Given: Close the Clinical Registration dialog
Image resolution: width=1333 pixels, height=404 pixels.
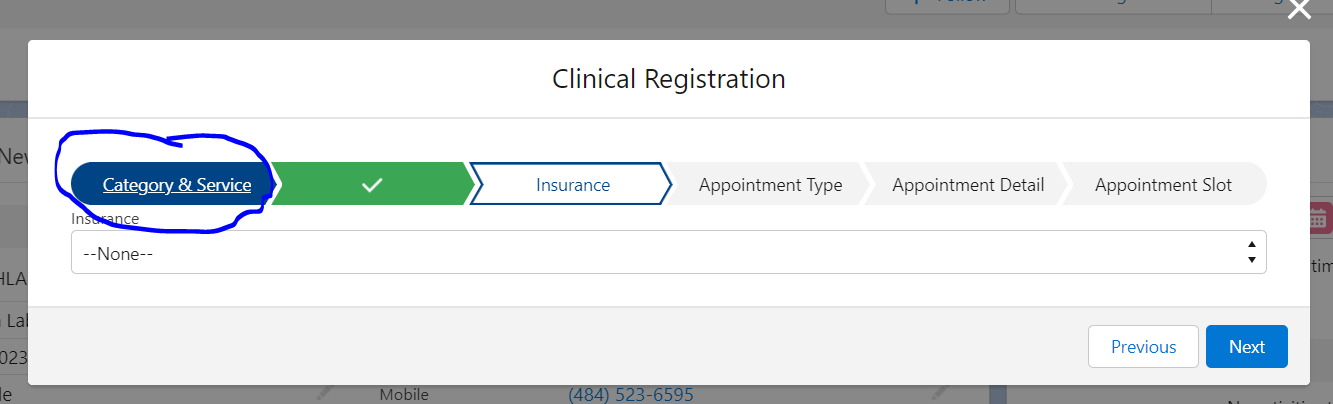Looking at the screenshot, I should (1298, 9).
